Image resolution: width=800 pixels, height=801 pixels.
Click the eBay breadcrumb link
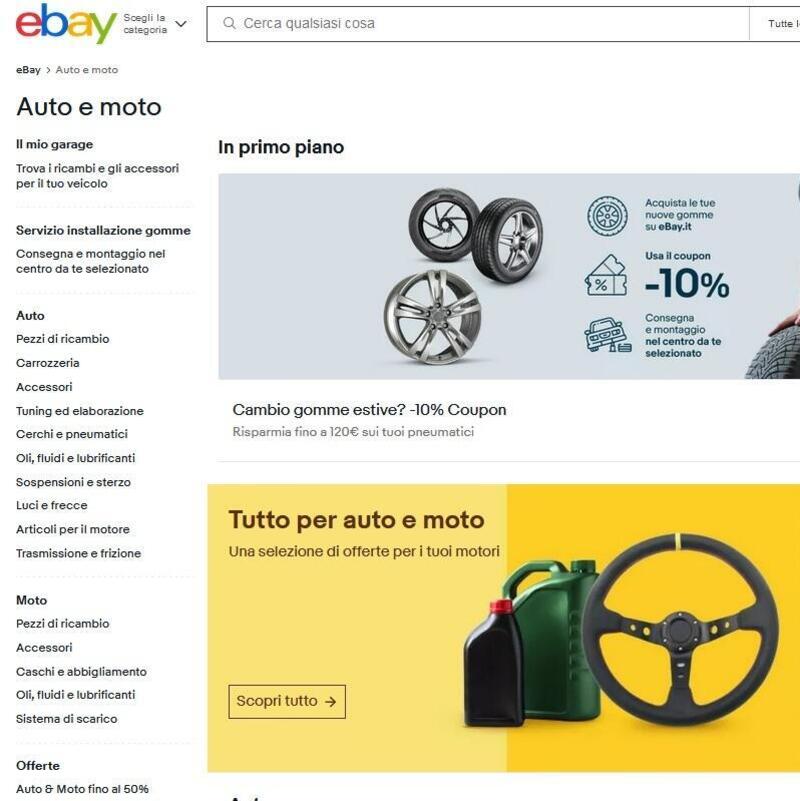coord(28,70)
